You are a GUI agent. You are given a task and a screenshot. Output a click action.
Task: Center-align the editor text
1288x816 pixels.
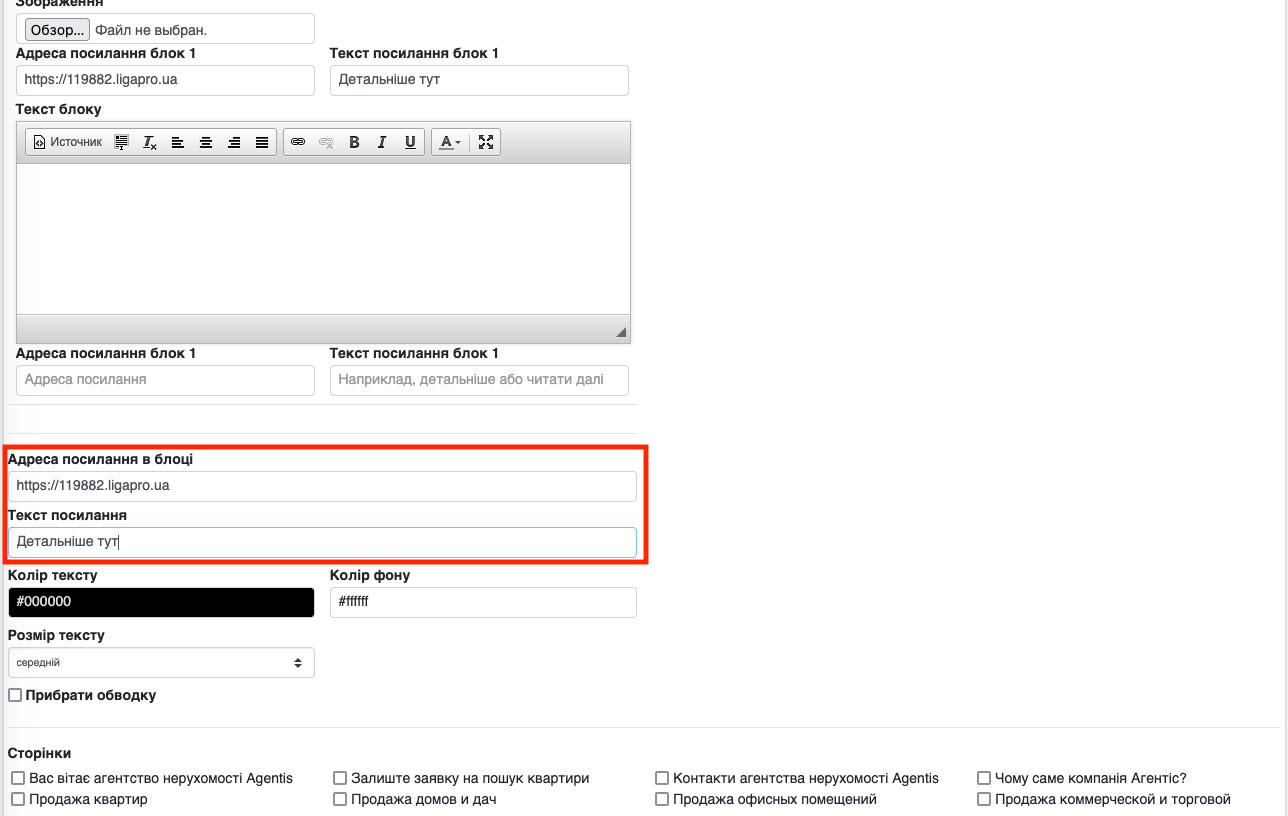[206, 142]
